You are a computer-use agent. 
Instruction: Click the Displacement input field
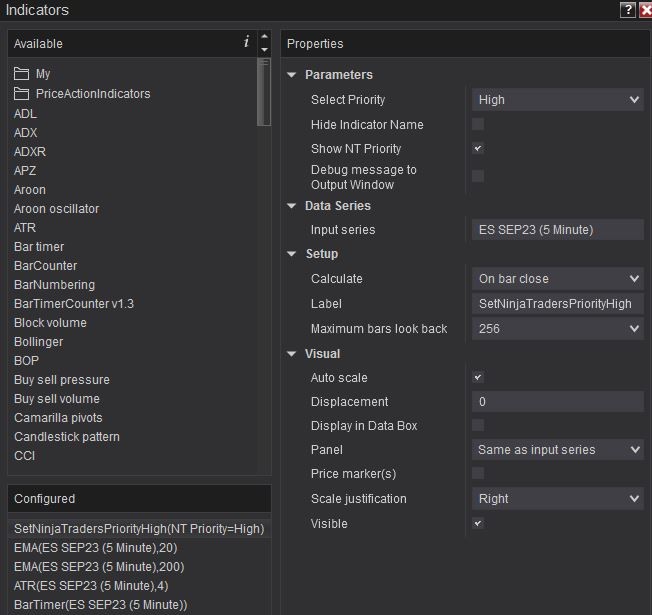557,402
